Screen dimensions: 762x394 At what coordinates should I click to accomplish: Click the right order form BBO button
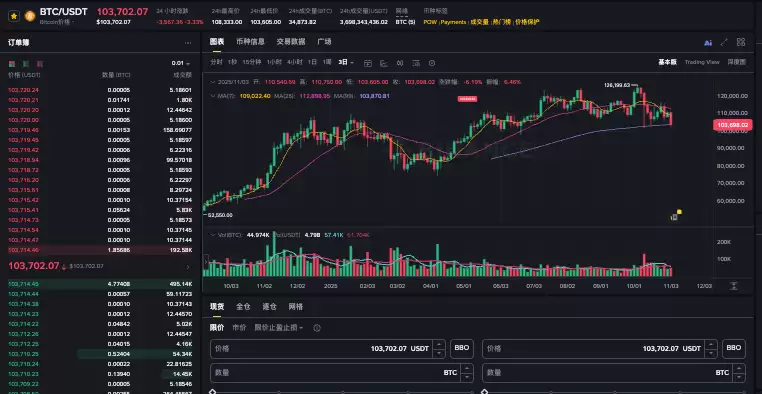point(734,348)
